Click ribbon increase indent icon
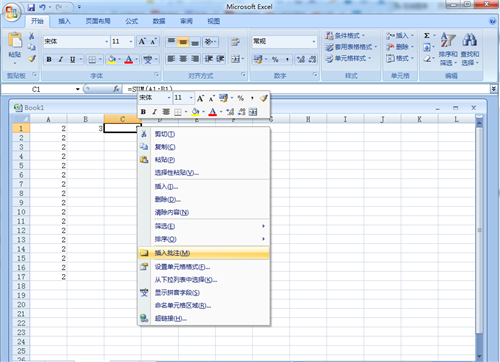 (x=220, y=59)
